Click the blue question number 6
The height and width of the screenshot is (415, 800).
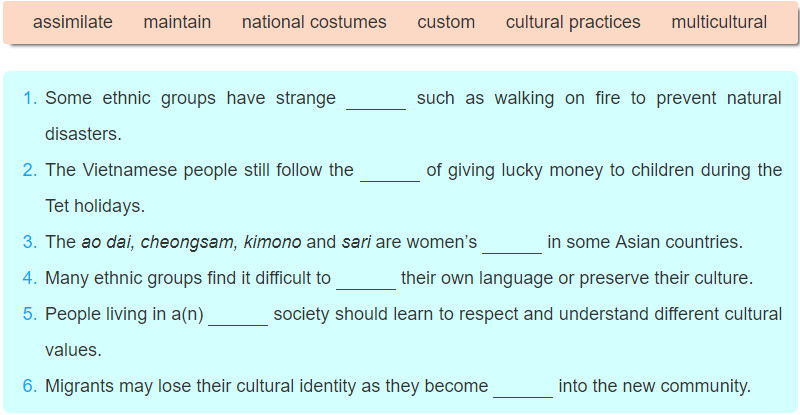point(29,387)
